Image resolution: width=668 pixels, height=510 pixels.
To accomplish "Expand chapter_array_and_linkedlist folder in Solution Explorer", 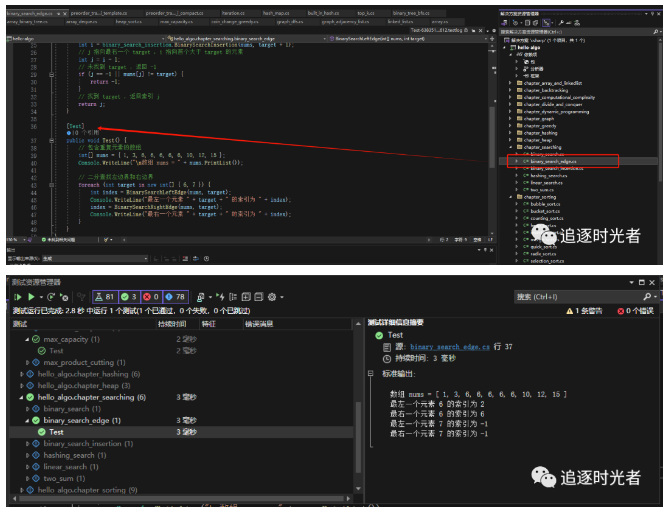I will (510, 83).
